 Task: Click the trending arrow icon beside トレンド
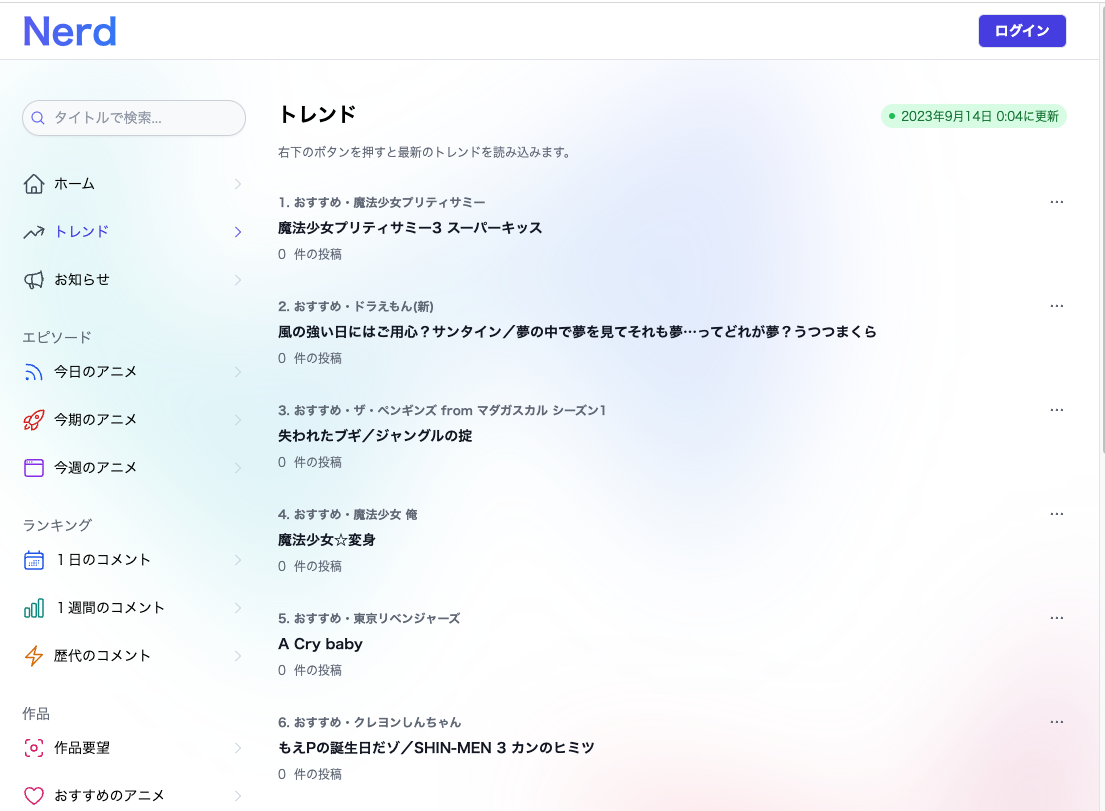coord(34,232)
